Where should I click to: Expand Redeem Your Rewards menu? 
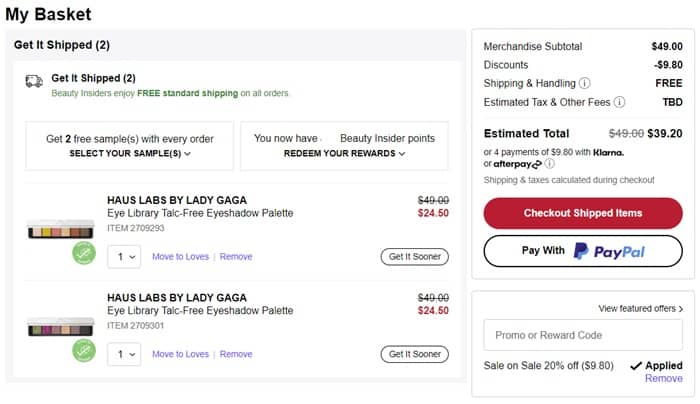[344, 154]
